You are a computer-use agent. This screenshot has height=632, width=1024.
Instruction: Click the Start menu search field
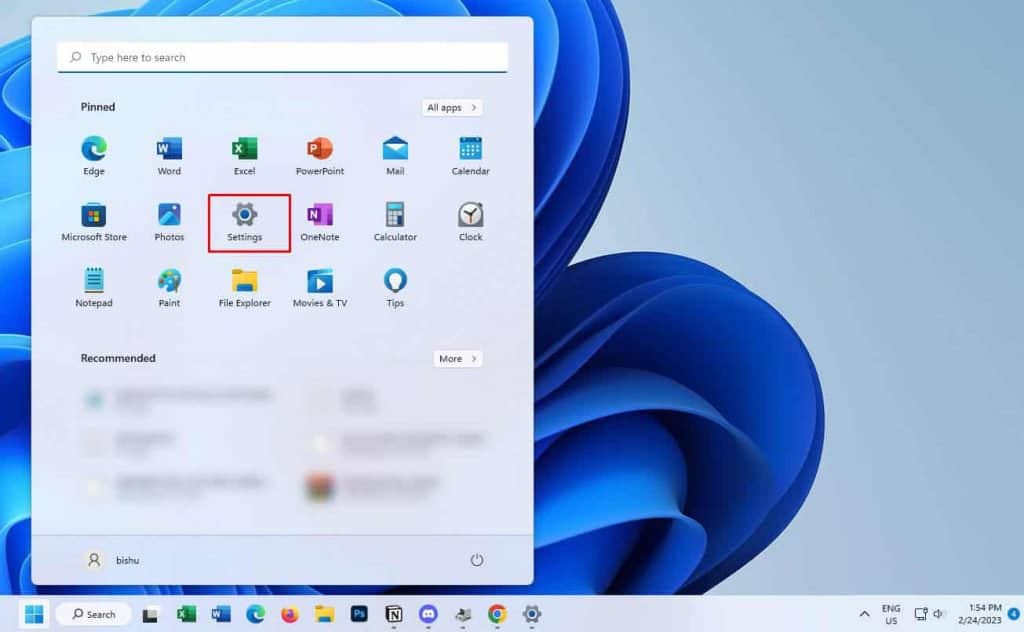click(x=283, y=57)
